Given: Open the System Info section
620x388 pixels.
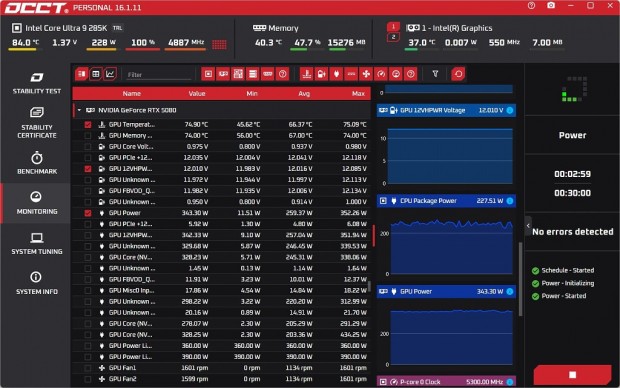Looking at the screenshot, I should point(36,283).
